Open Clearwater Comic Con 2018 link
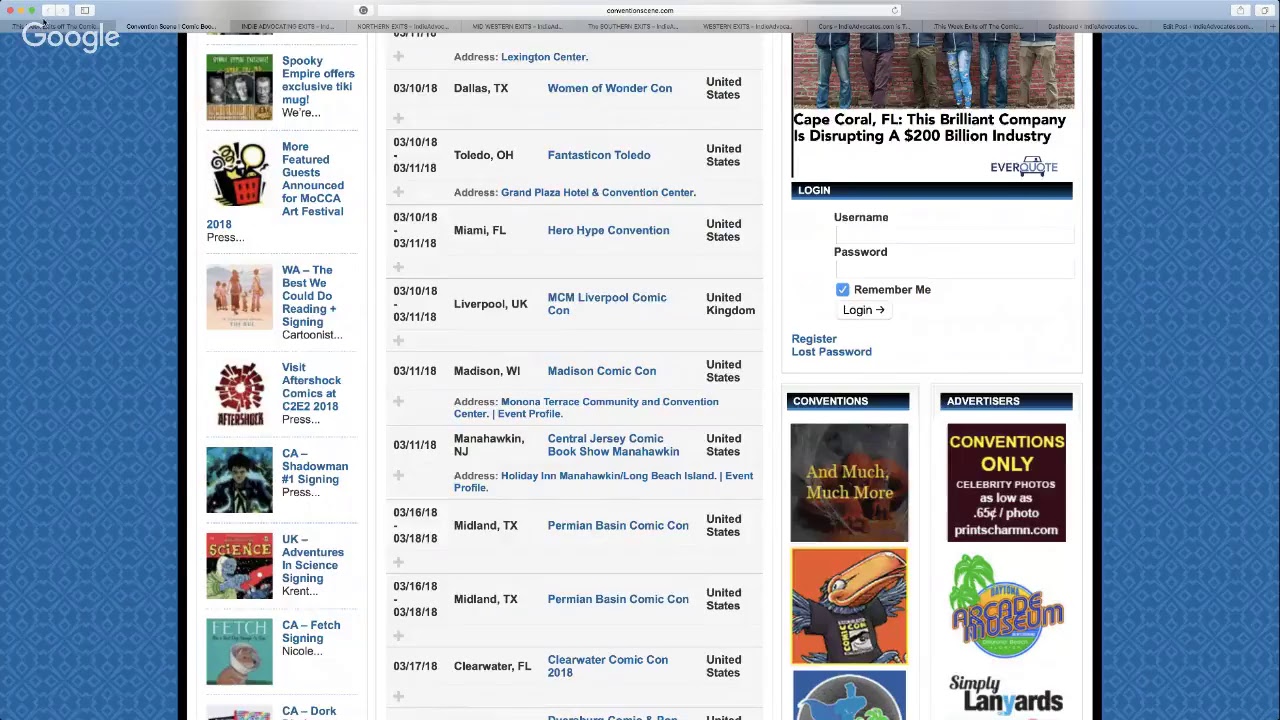This screenshot has width=1280, height=720. pos(607,666)
